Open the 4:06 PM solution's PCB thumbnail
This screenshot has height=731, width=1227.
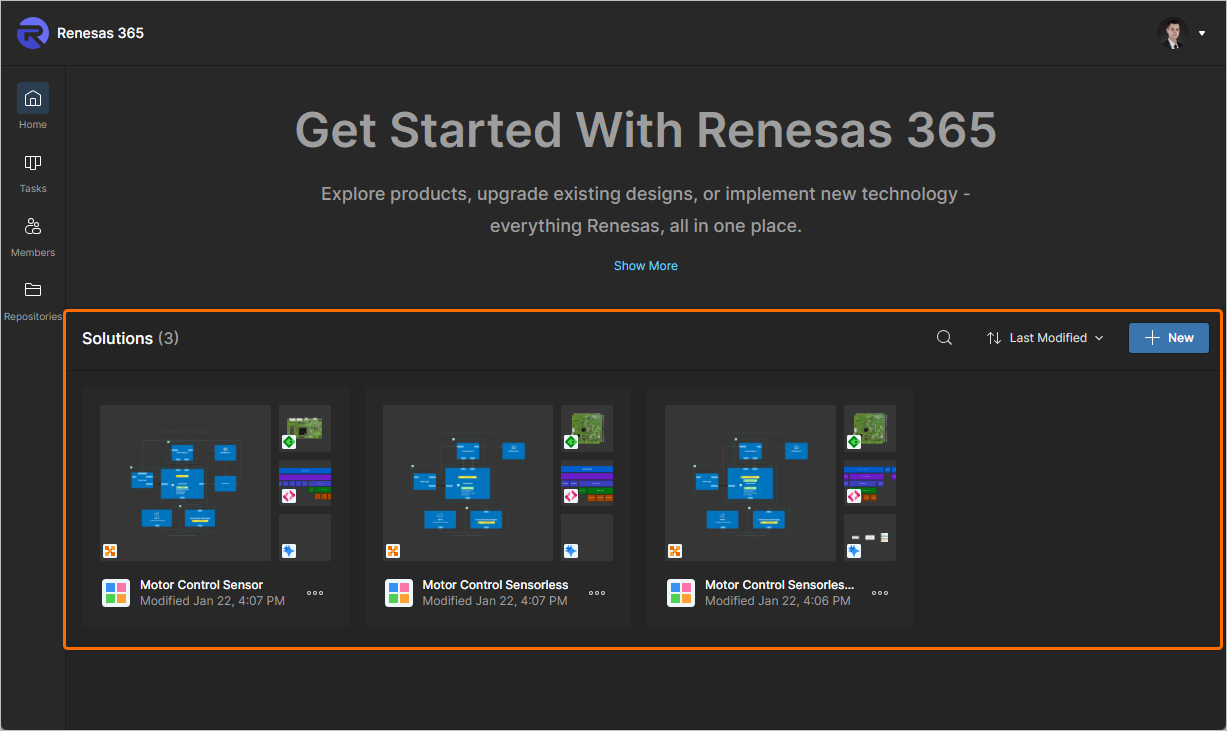(870, 428)
